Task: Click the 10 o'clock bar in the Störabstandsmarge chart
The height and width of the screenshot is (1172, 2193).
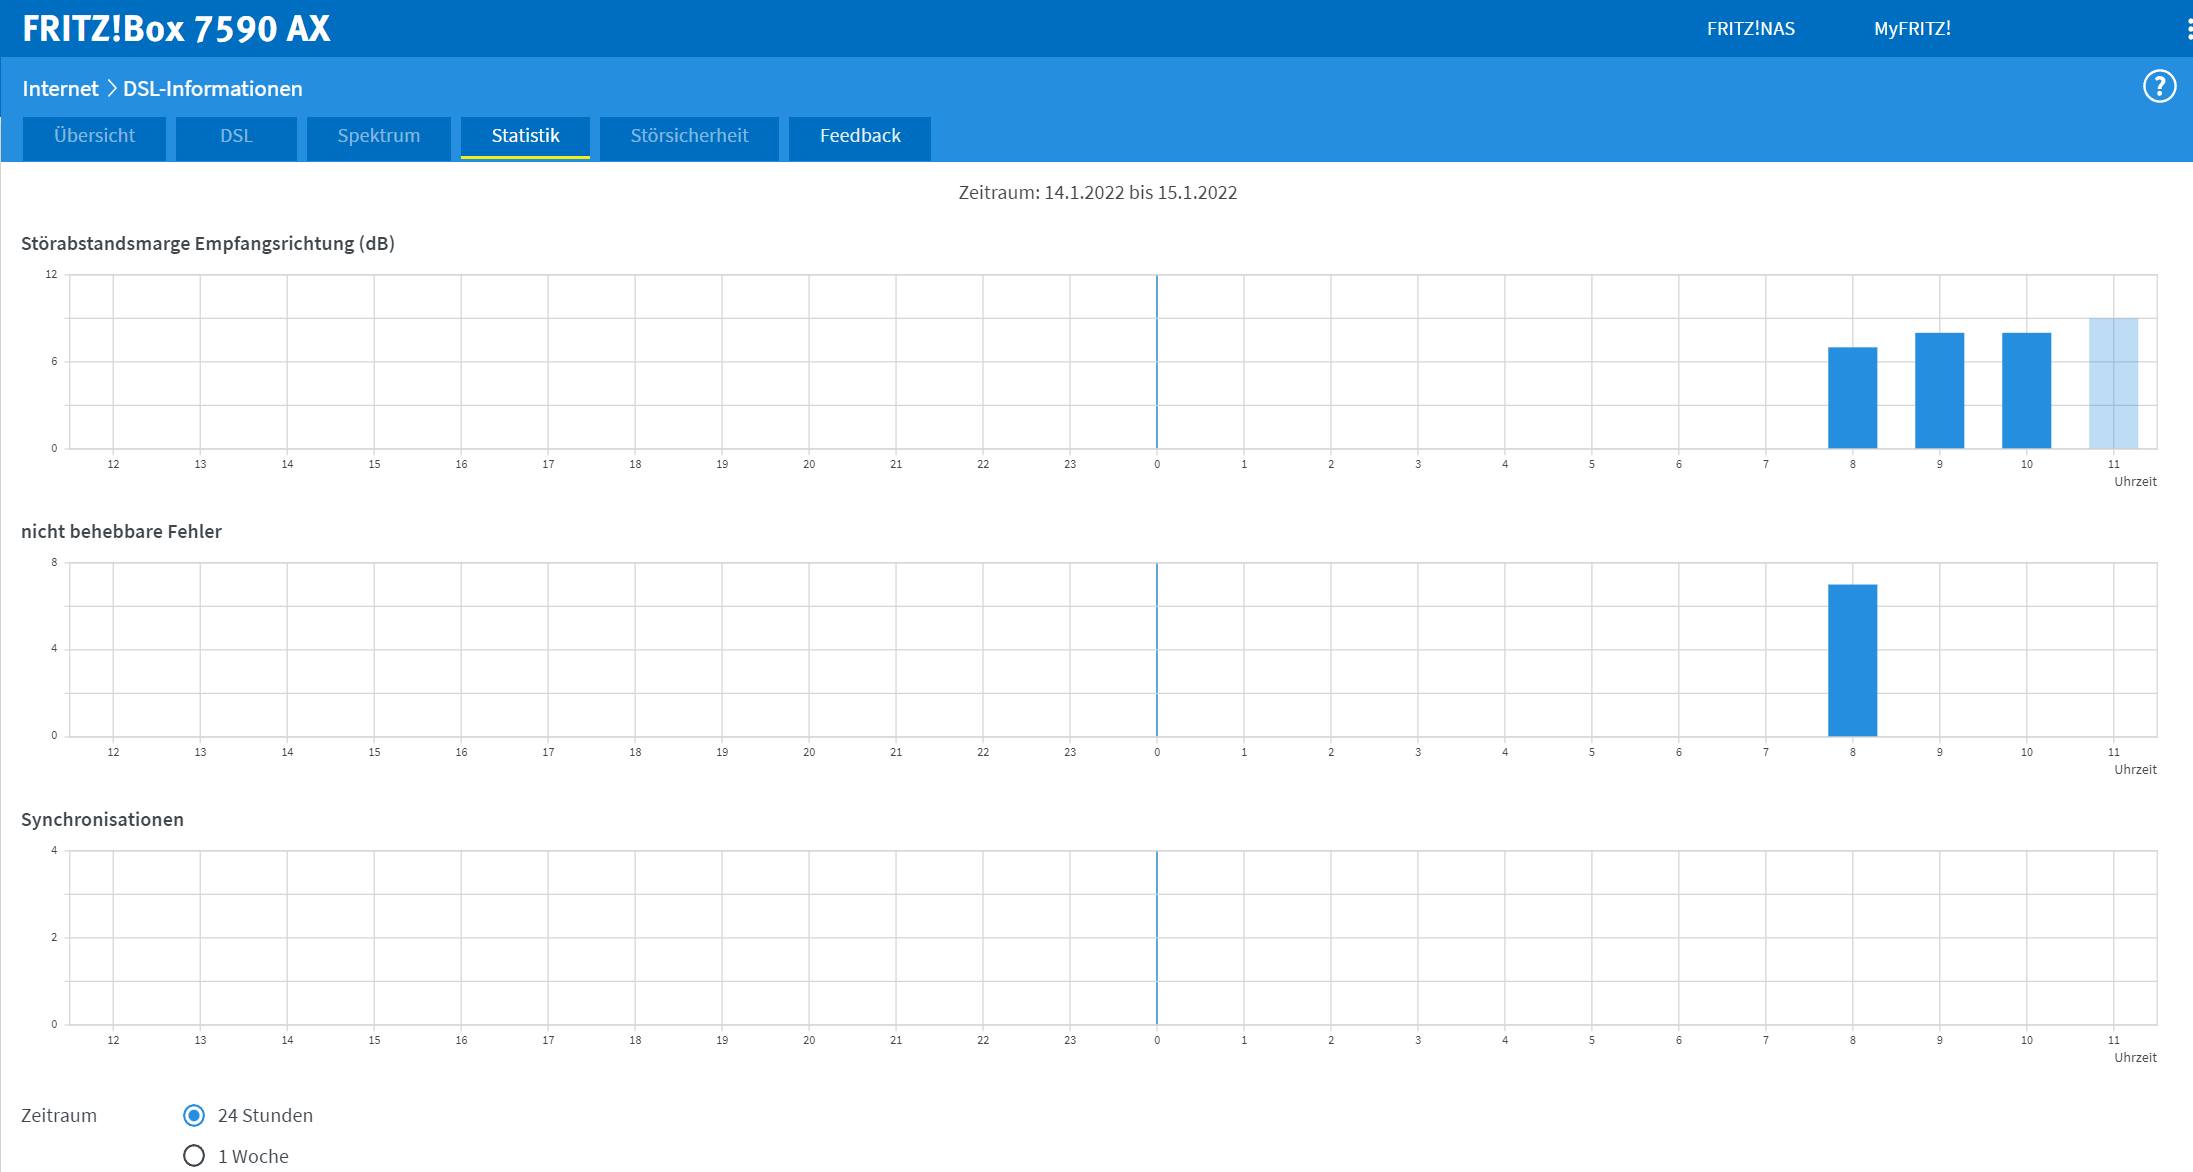Action: [2026, 390]
